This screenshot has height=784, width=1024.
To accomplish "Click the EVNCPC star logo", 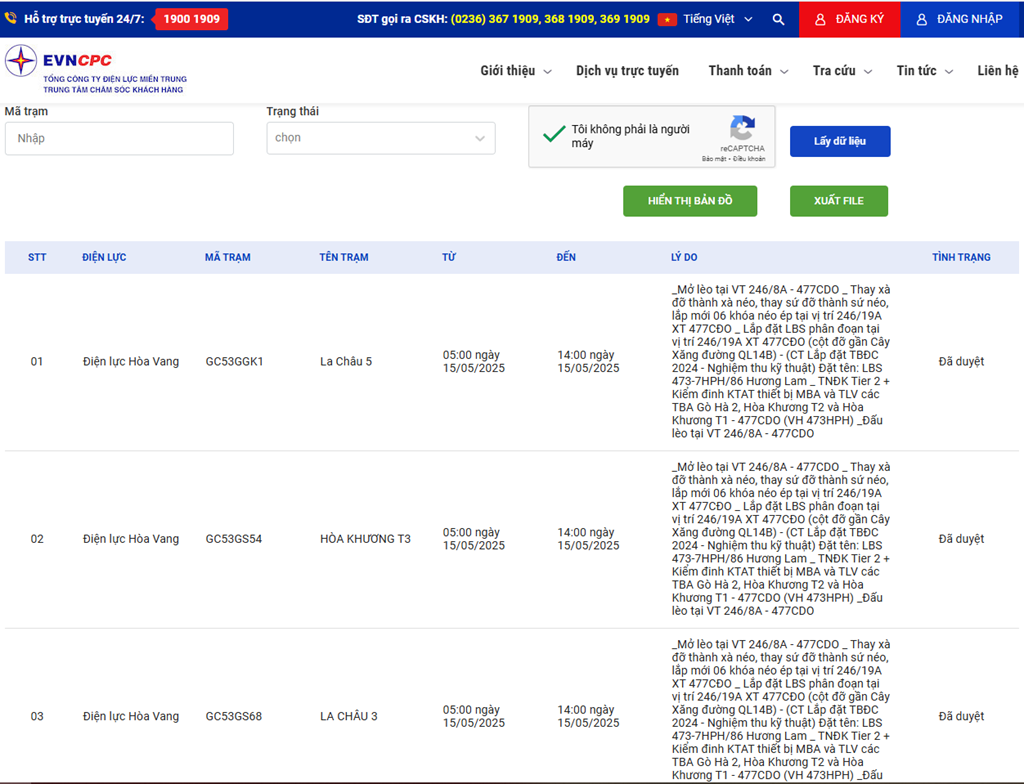I will click(x=21, y=61).
